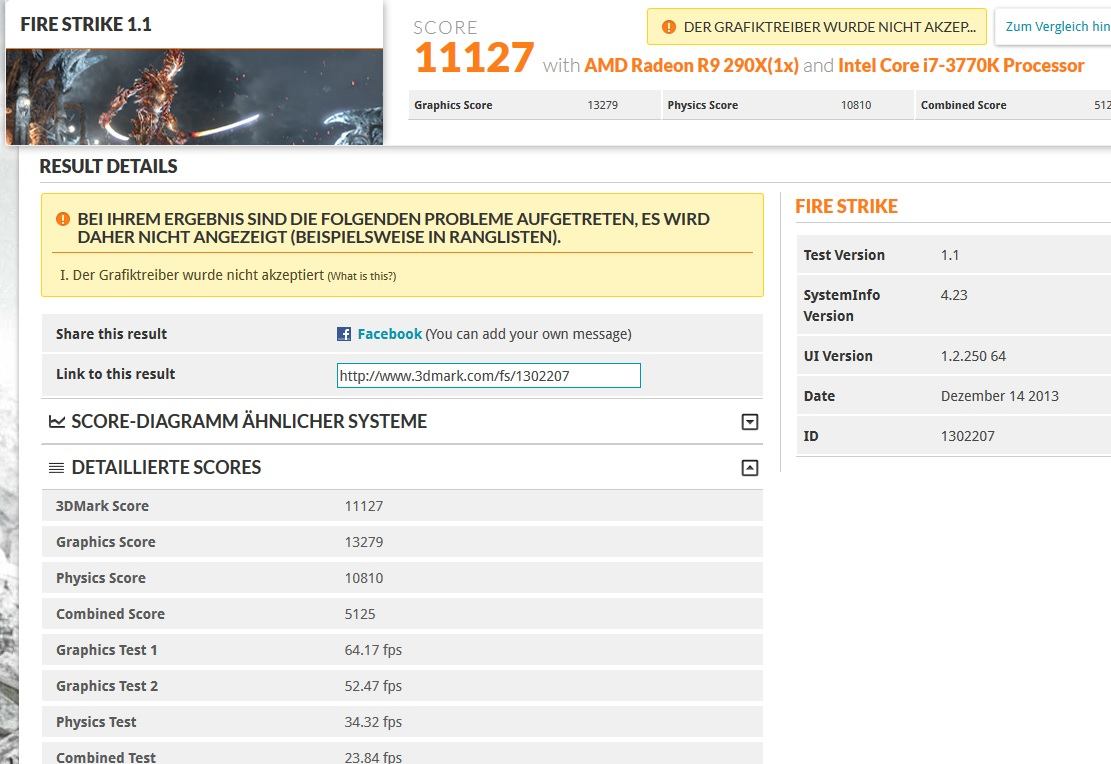The width and height of the screenshot is (1111, 764).
Task: Click the warning icon beside BEI IHREM ERGEBNIS
Action: click(x=62, y=219)
